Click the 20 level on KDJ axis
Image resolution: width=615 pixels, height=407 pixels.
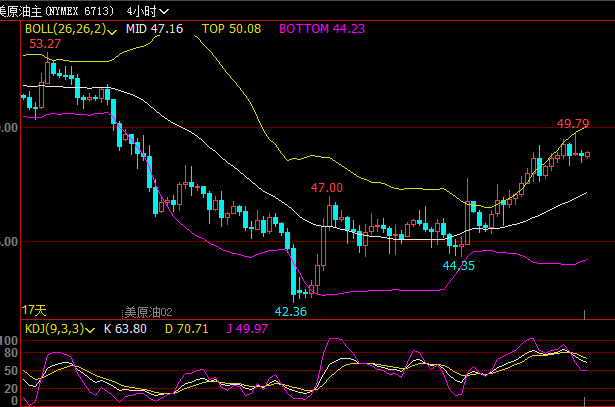(x=11, y=389)
